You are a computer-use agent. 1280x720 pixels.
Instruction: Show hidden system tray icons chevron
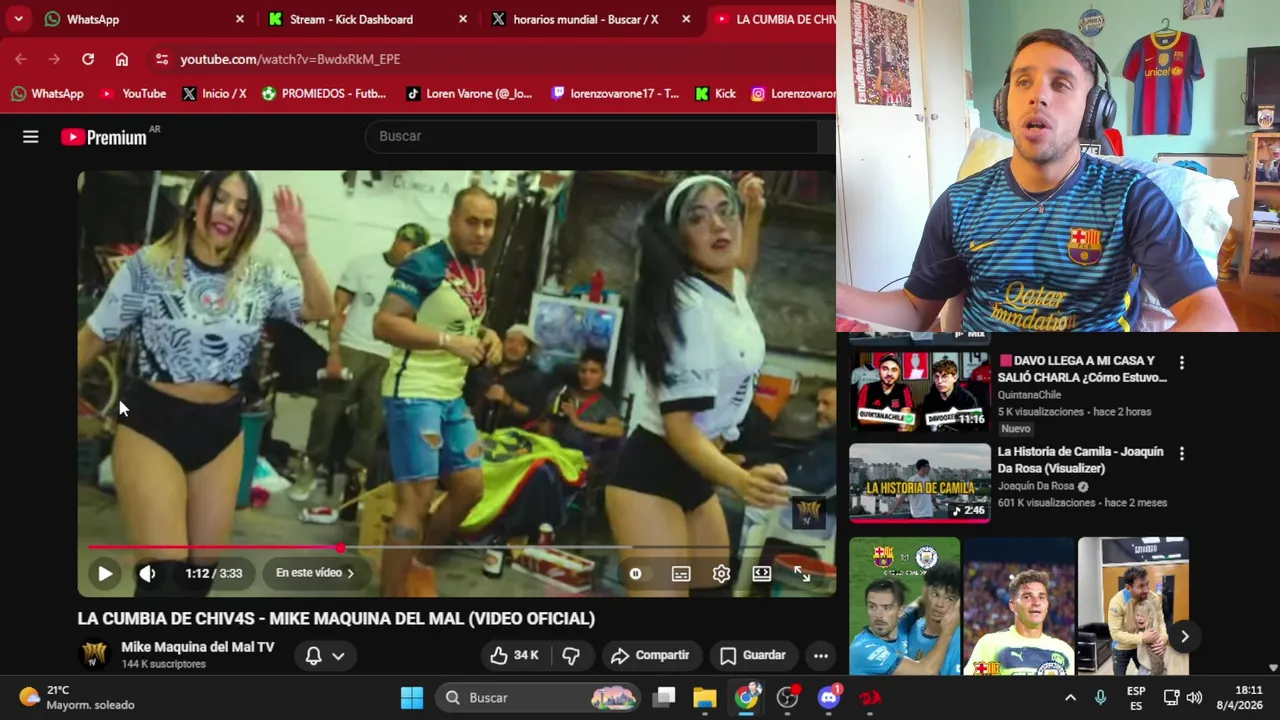pos(1070,697)
